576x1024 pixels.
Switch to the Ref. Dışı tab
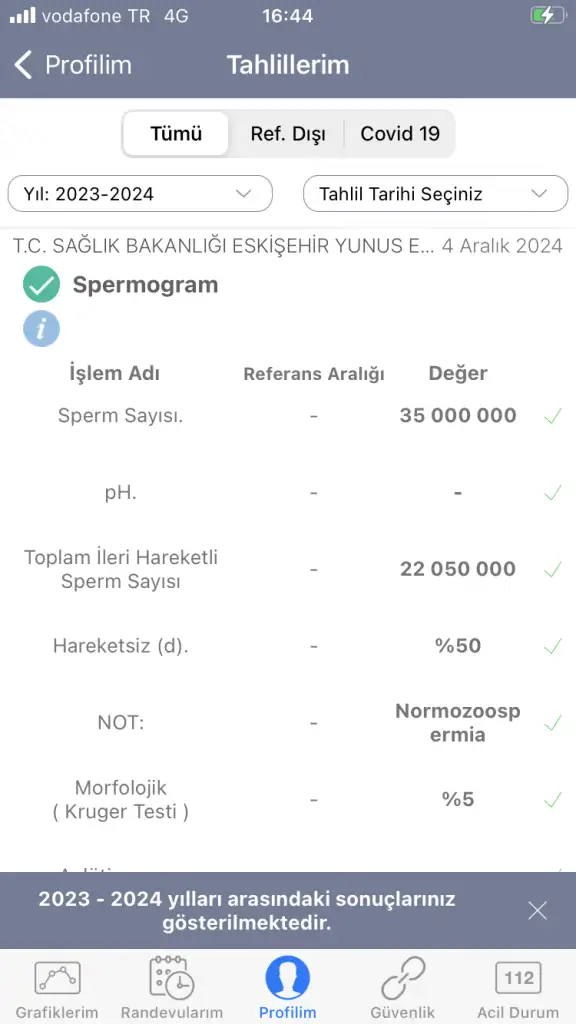tap(287, 134)
